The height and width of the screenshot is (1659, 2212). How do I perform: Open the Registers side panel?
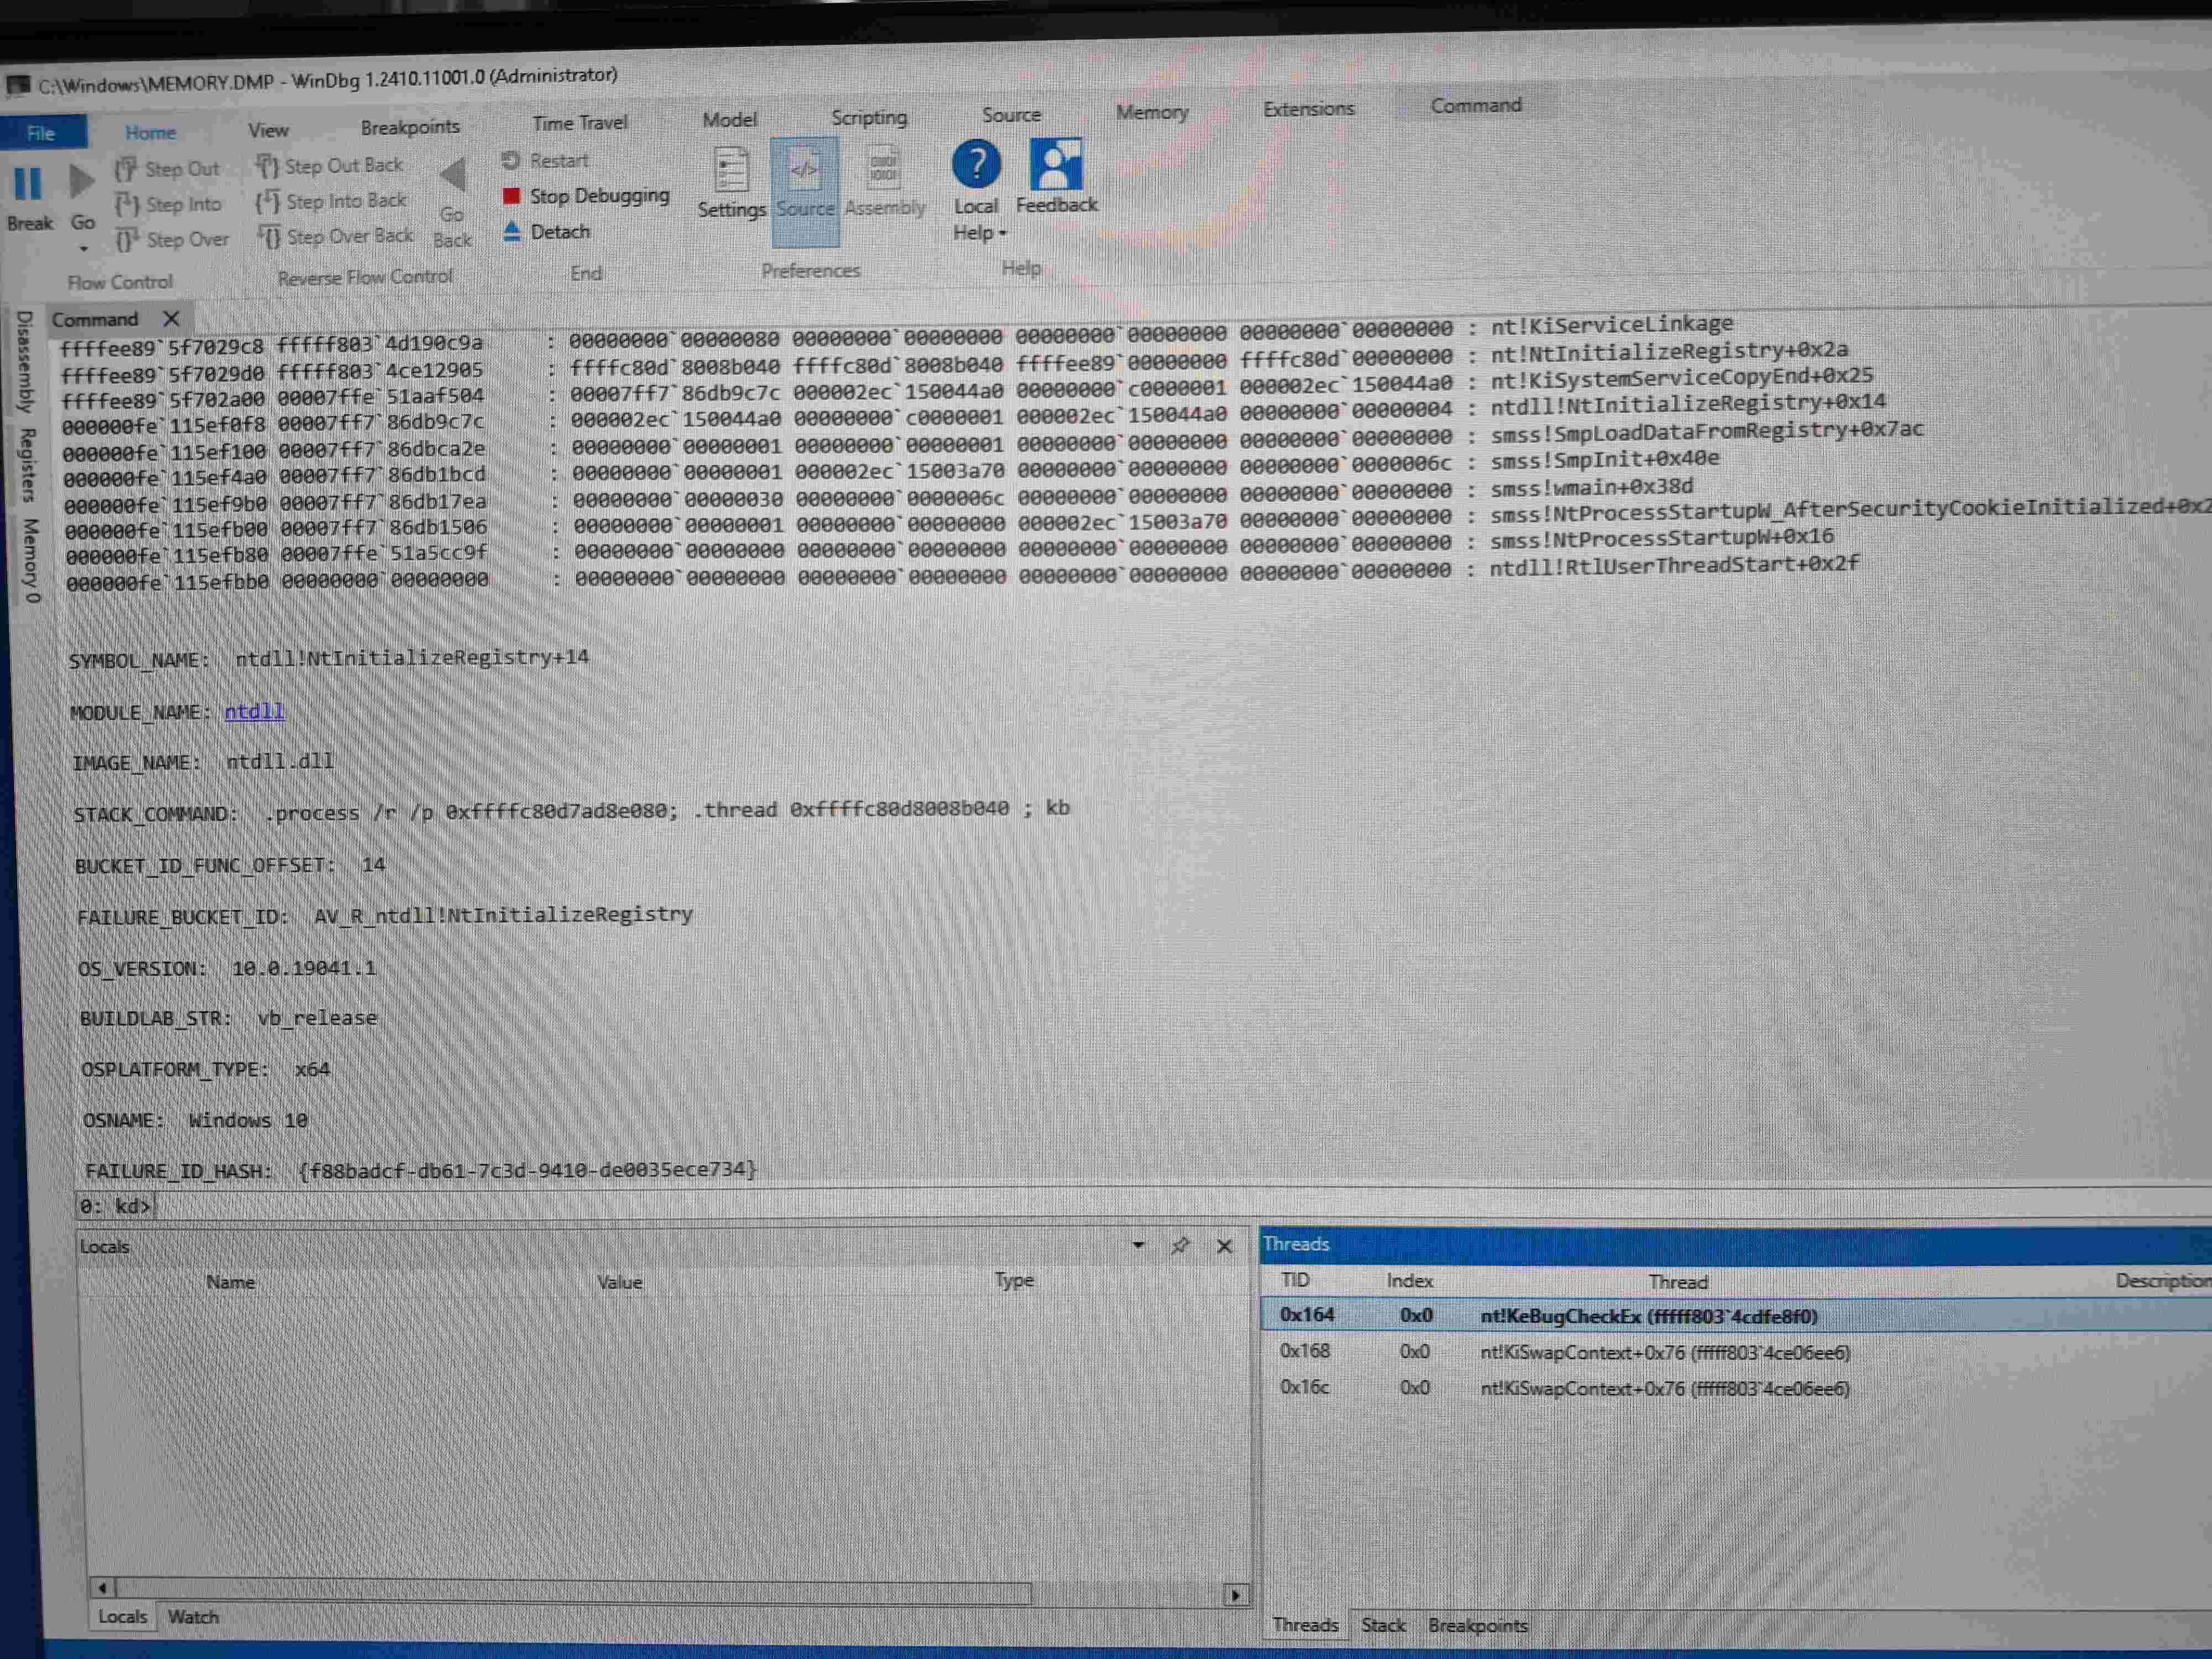click(27, 465)
